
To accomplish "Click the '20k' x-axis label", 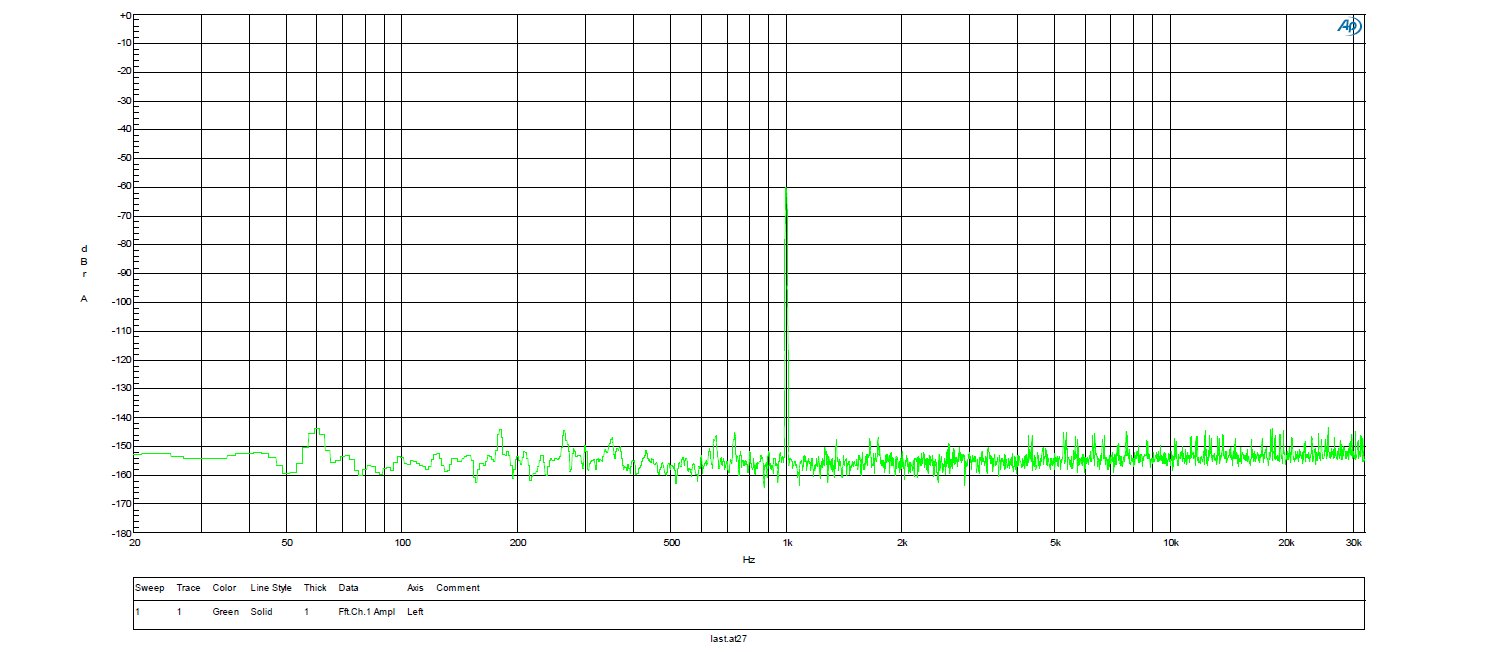I will coord(1286,543).
